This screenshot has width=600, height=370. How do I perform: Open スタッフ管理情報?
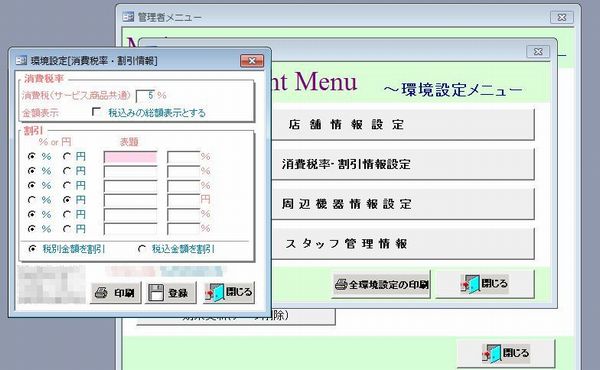pyautogui.click(x=403, y=244)
